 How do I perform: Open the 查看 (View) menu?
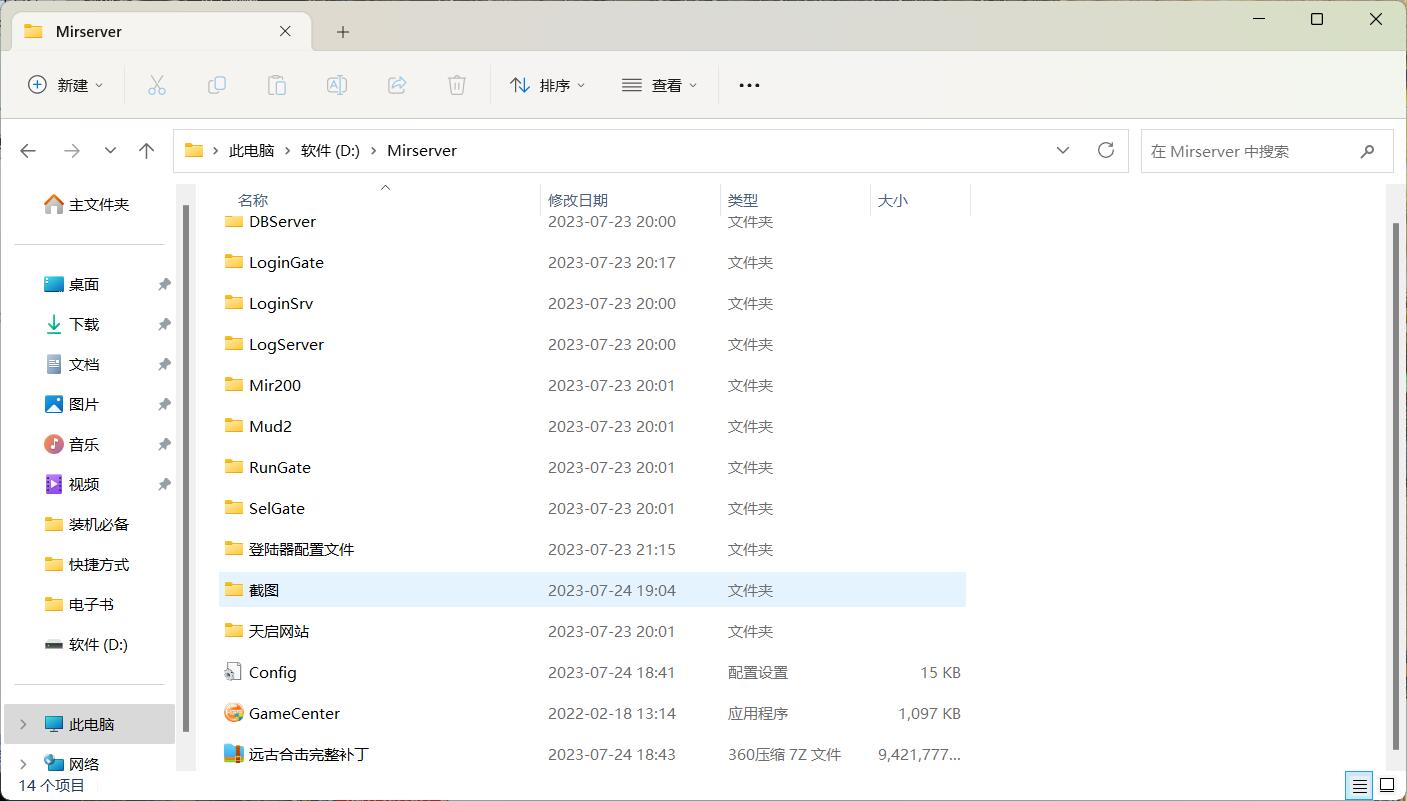(x=659, y=86)
